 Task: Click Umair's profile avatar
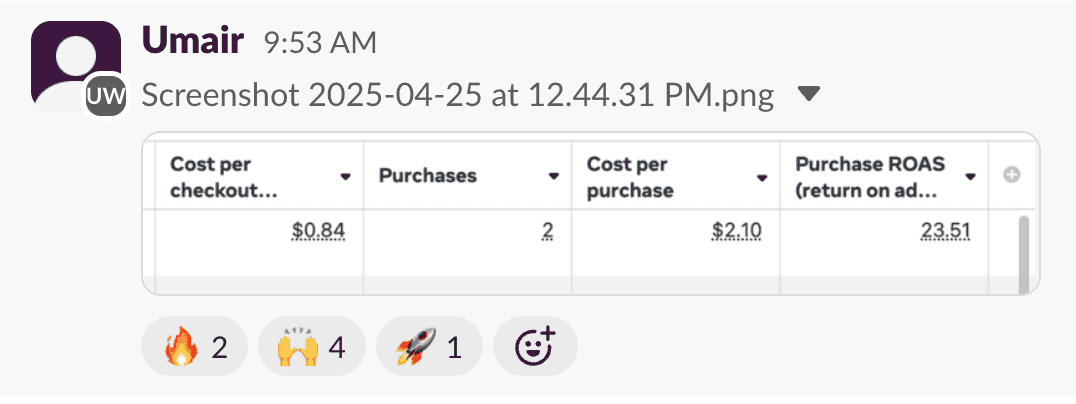coord(70,64)
